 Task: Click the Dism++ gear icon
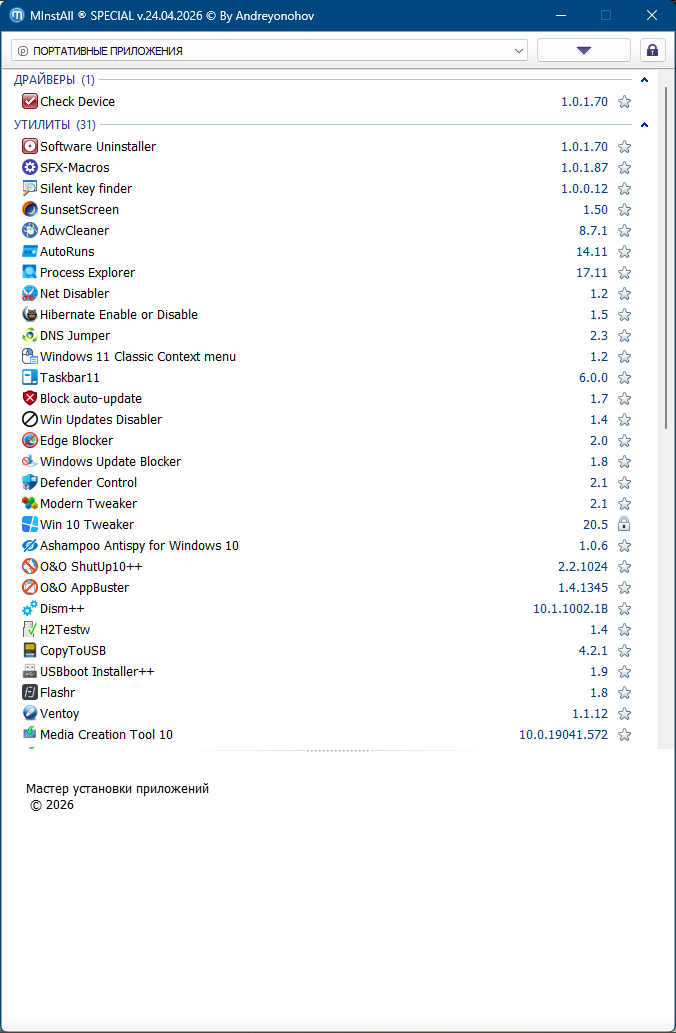tap(29, 609)
